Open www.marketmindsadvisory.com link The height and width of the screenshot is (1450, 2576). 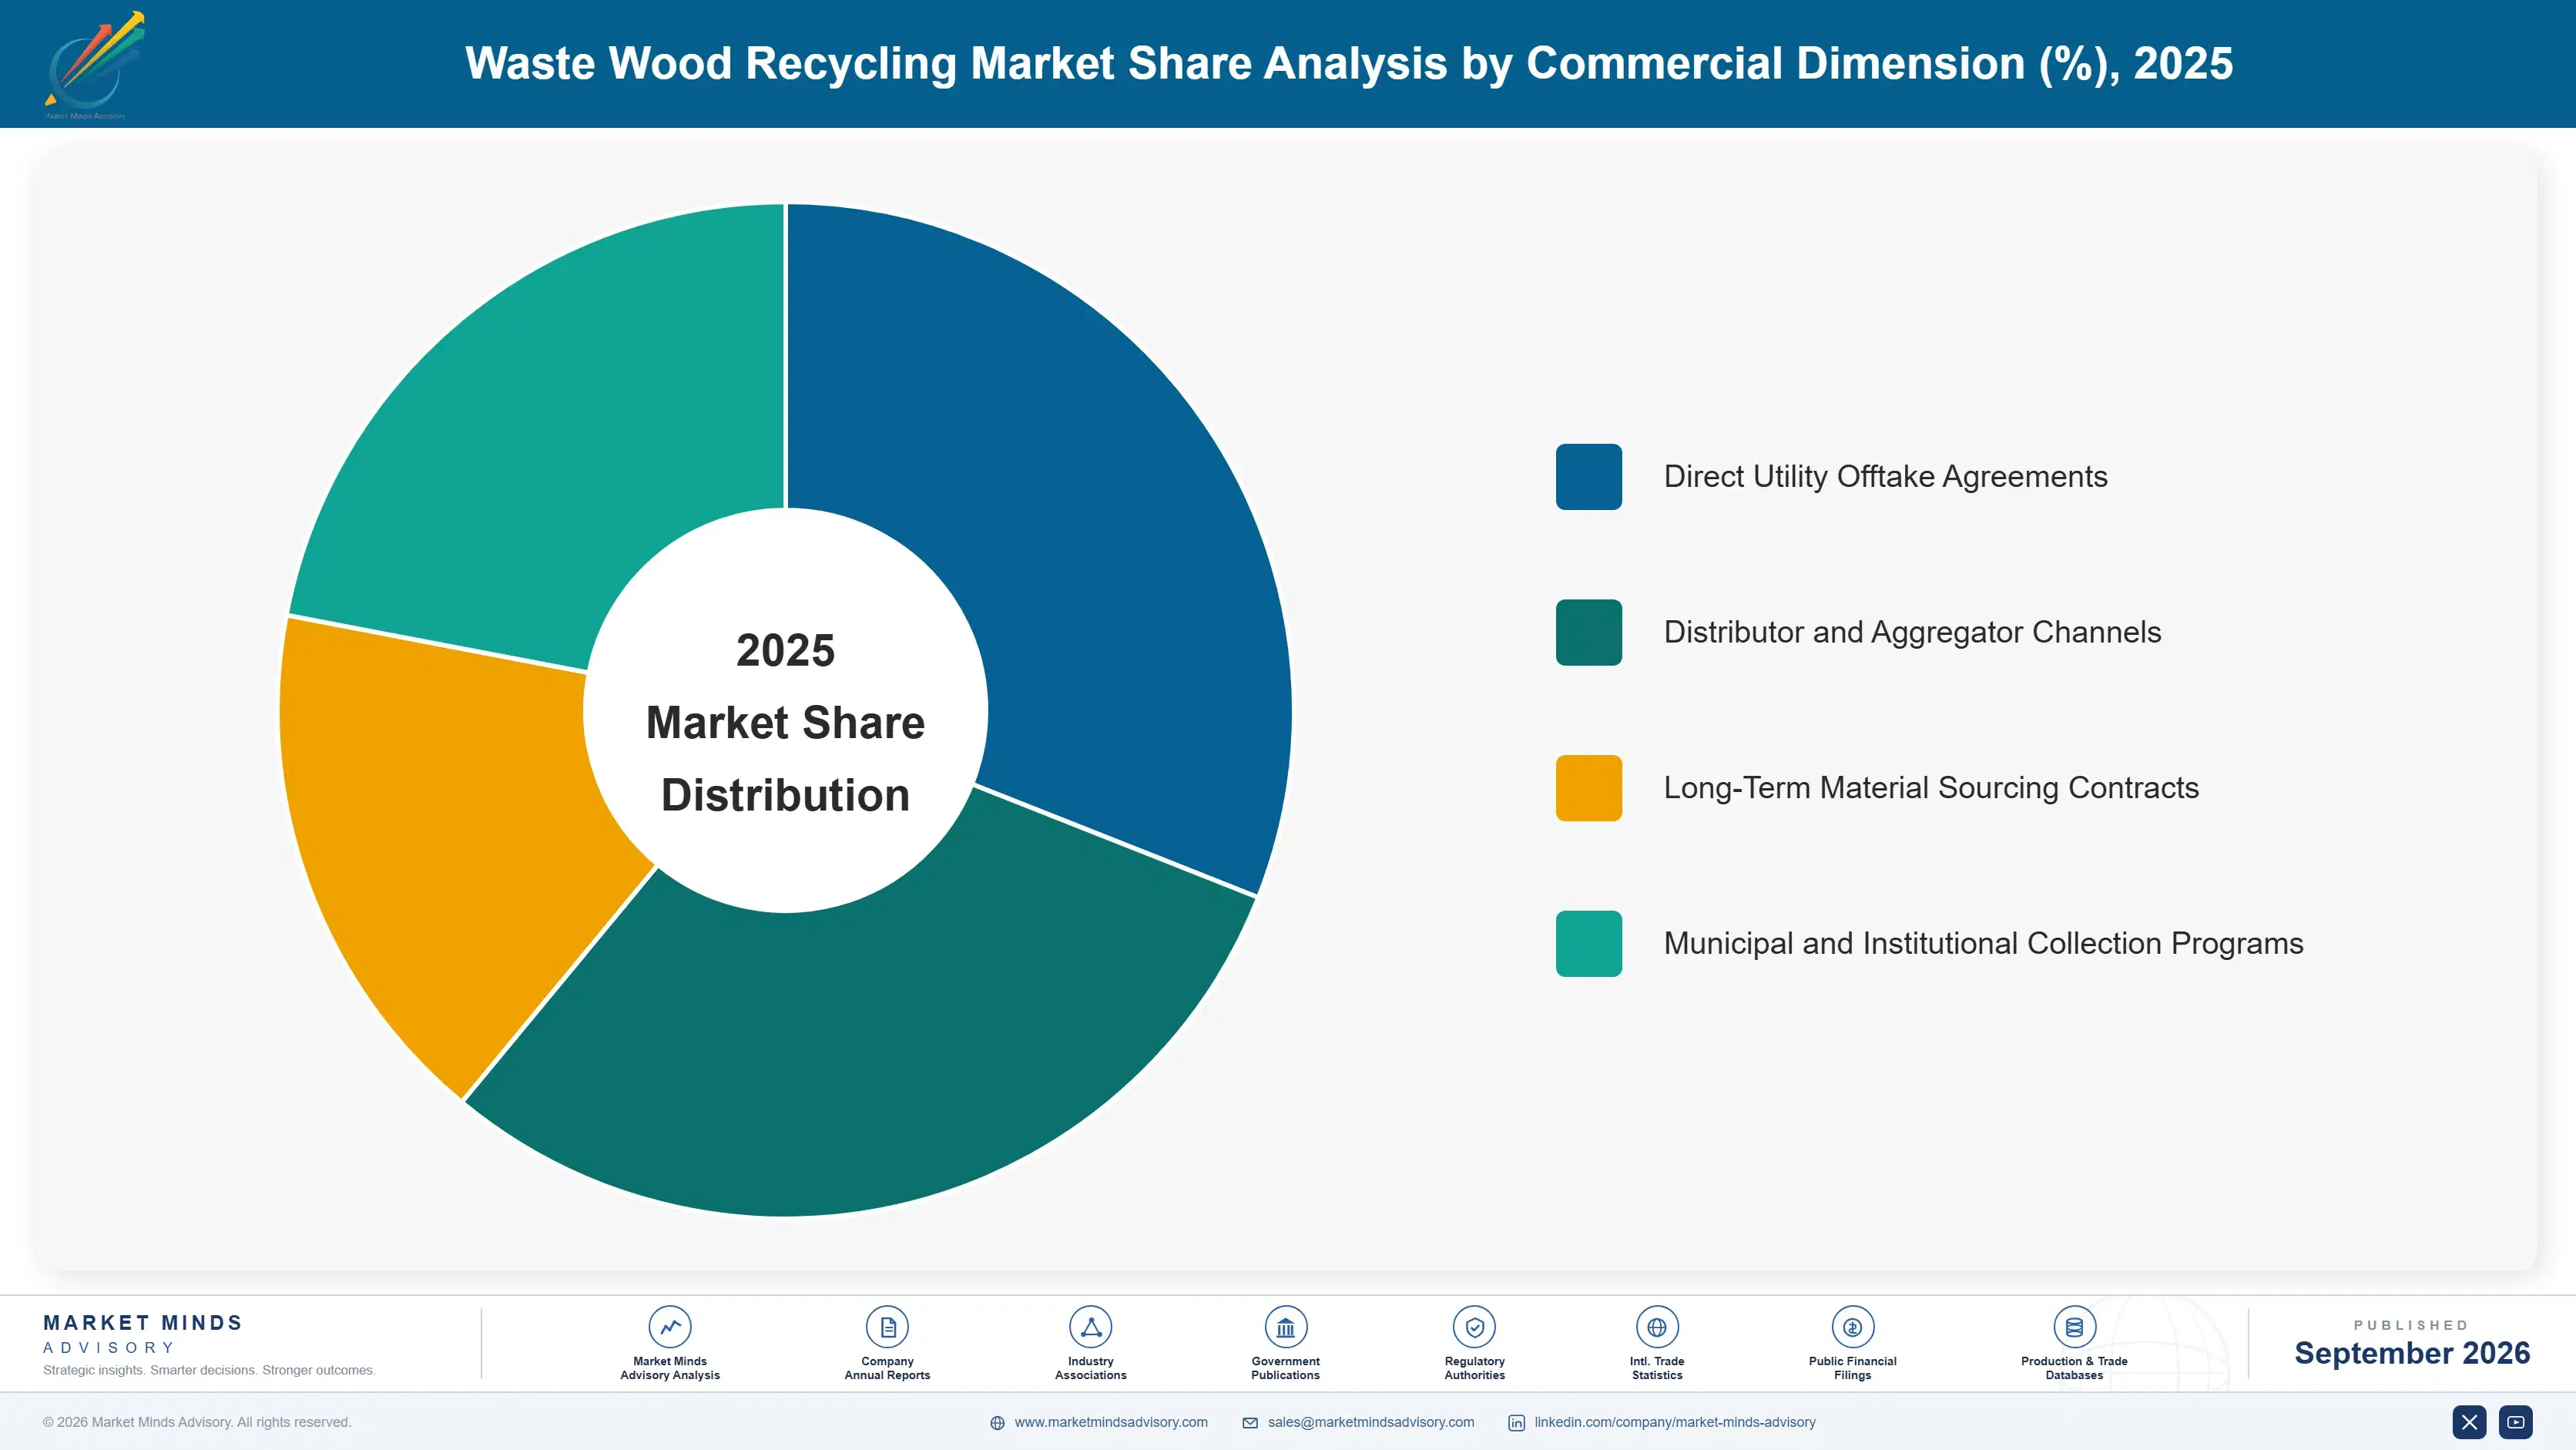tap(1111, 1422)
